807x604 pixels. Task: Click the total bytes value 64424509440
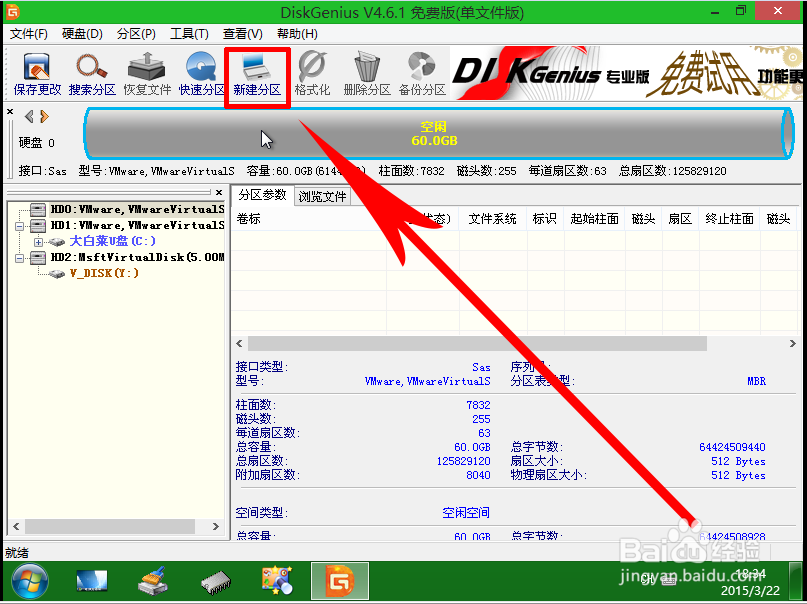pyautogui.click(x=732, y=447)
